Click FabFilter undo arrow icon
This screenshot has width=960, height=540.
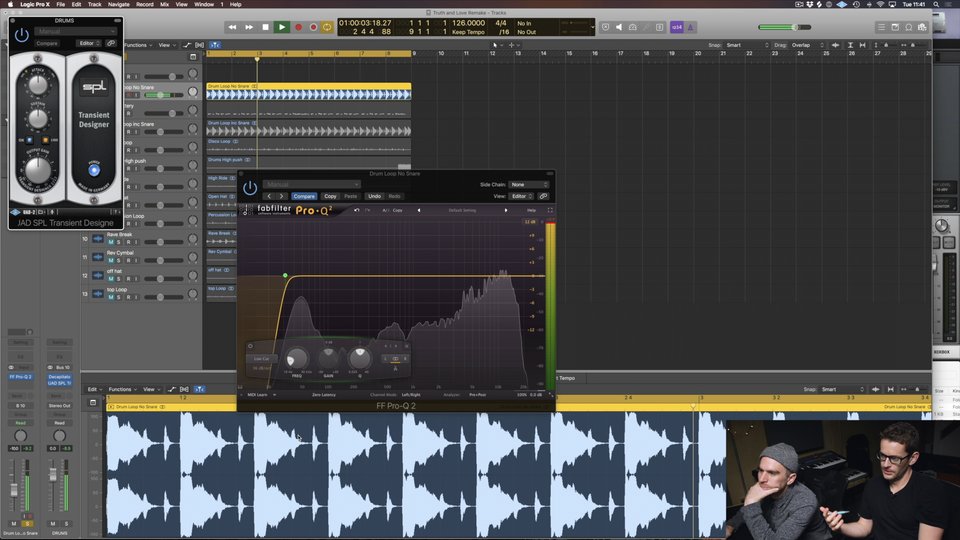[x=357, y=210]
